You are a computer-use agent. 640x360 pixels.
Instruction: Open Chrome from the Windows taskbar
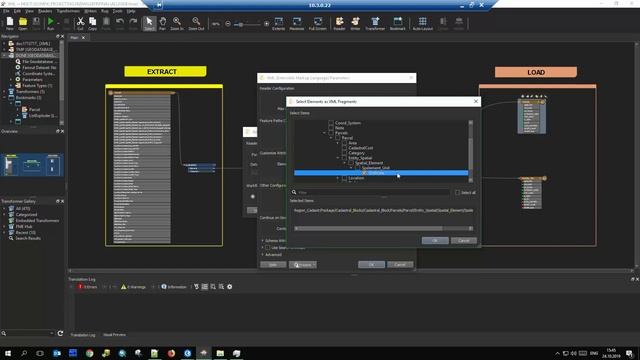pos(89,353)
